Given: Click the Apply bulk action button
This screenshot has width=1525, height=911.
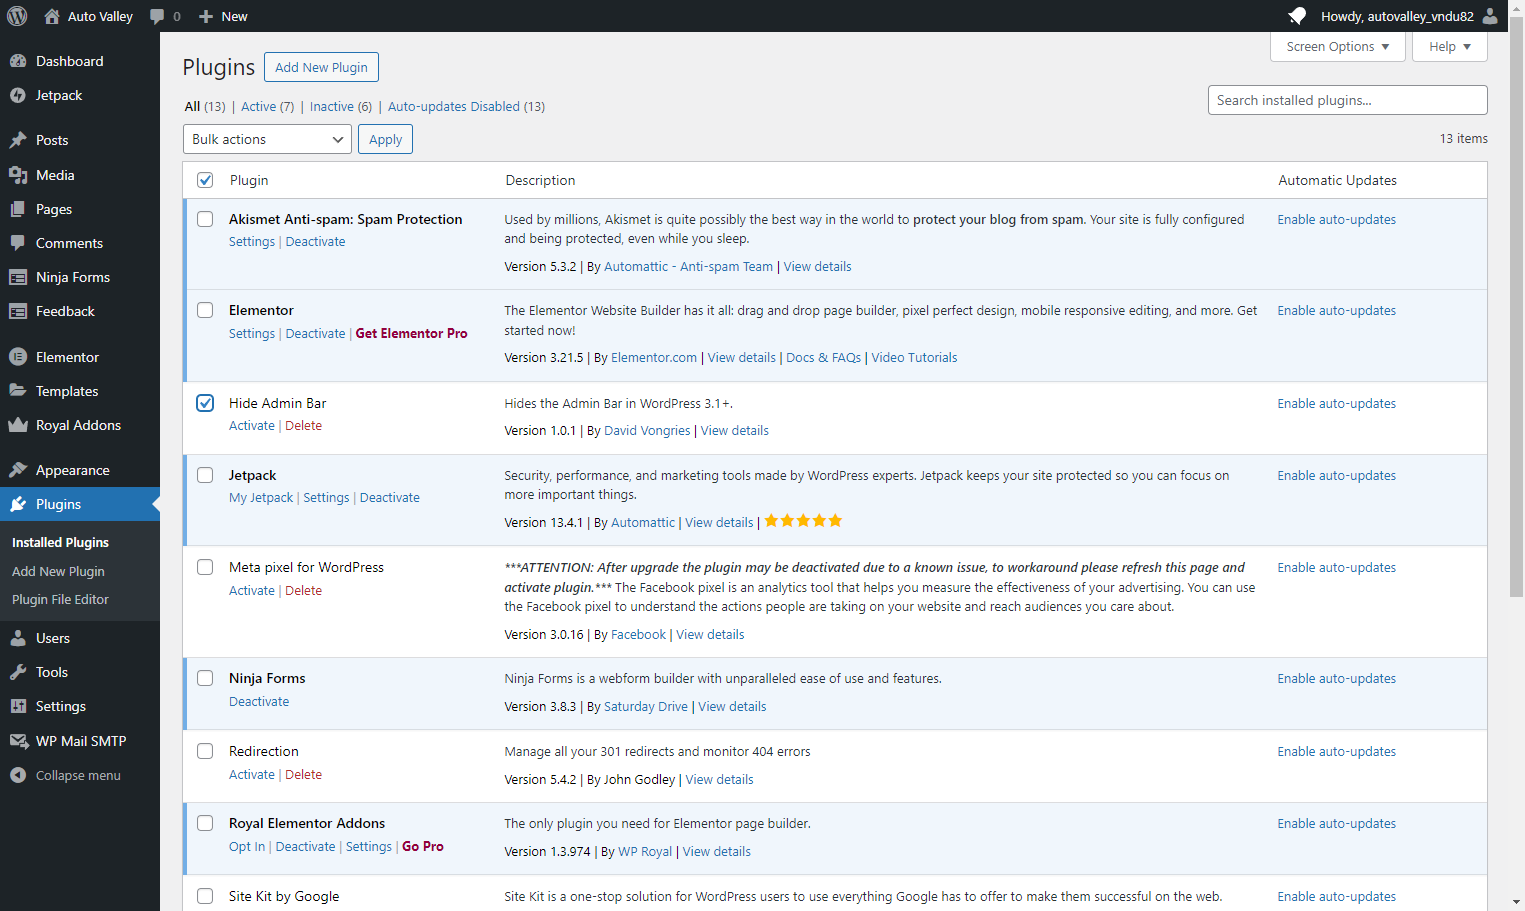Looking at the screenshot, I should click(385, 139).
